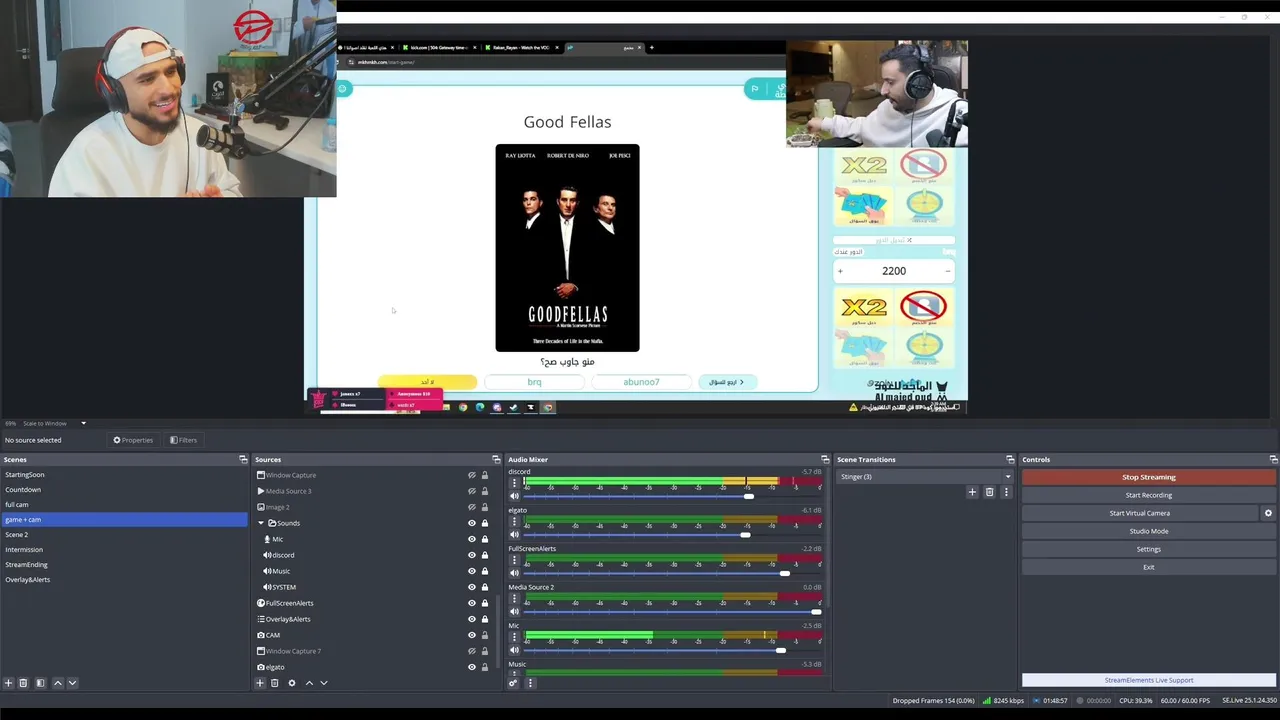Open source properties gear in Sources toolbar

292,683
